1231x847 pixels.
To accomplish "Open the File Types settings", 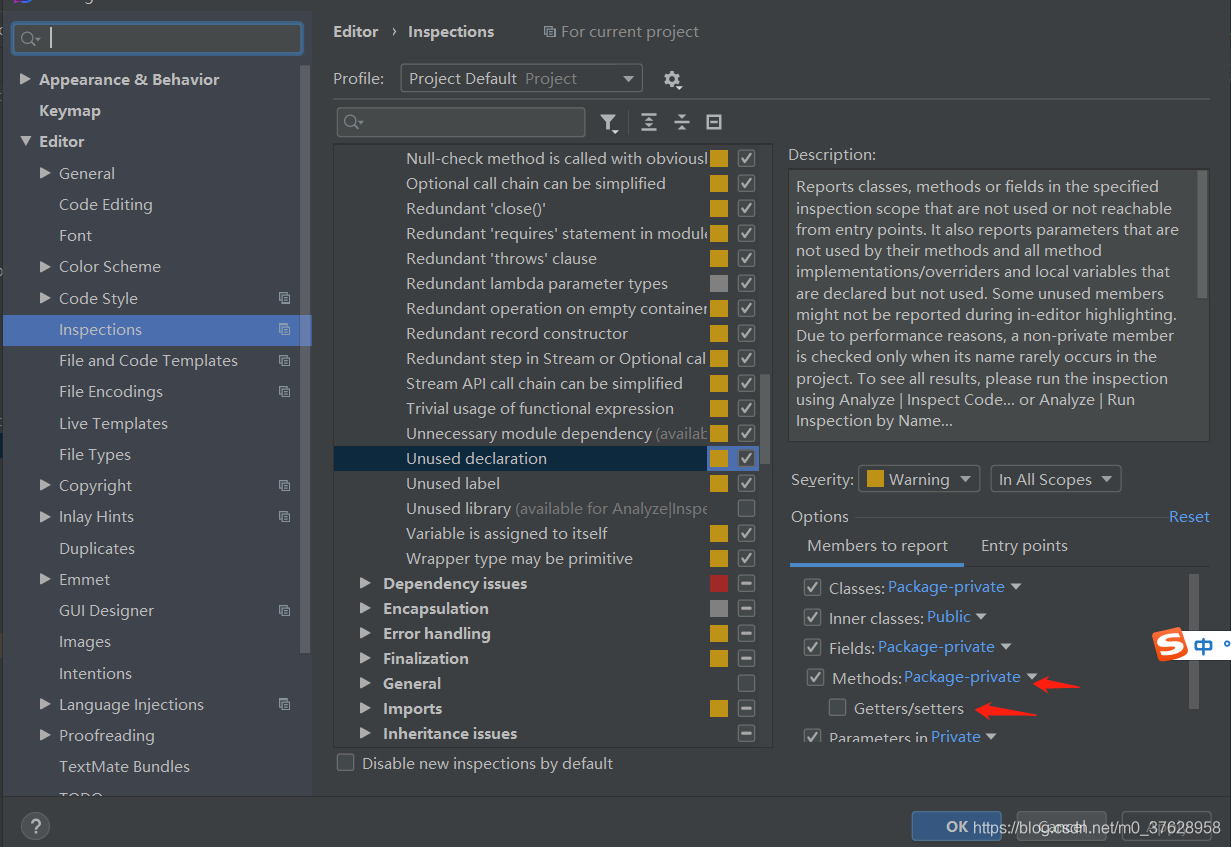I will coord(95,454).
